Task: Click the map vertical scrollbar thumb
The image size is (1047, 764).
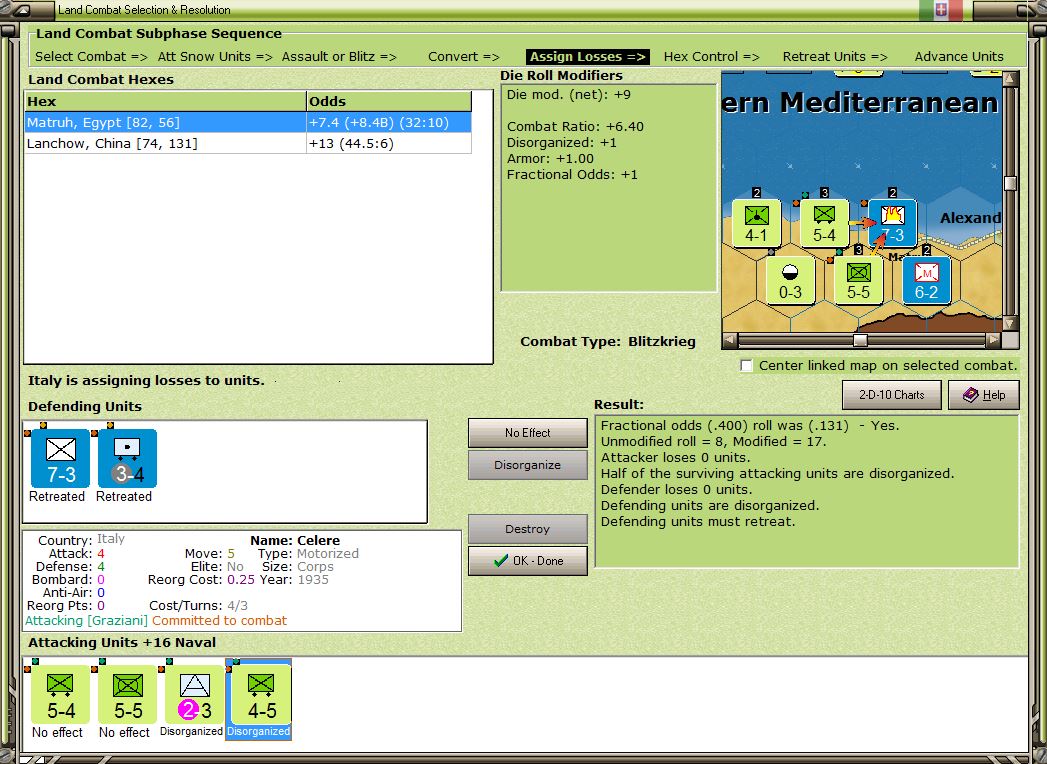Action: coord(1010,183)
